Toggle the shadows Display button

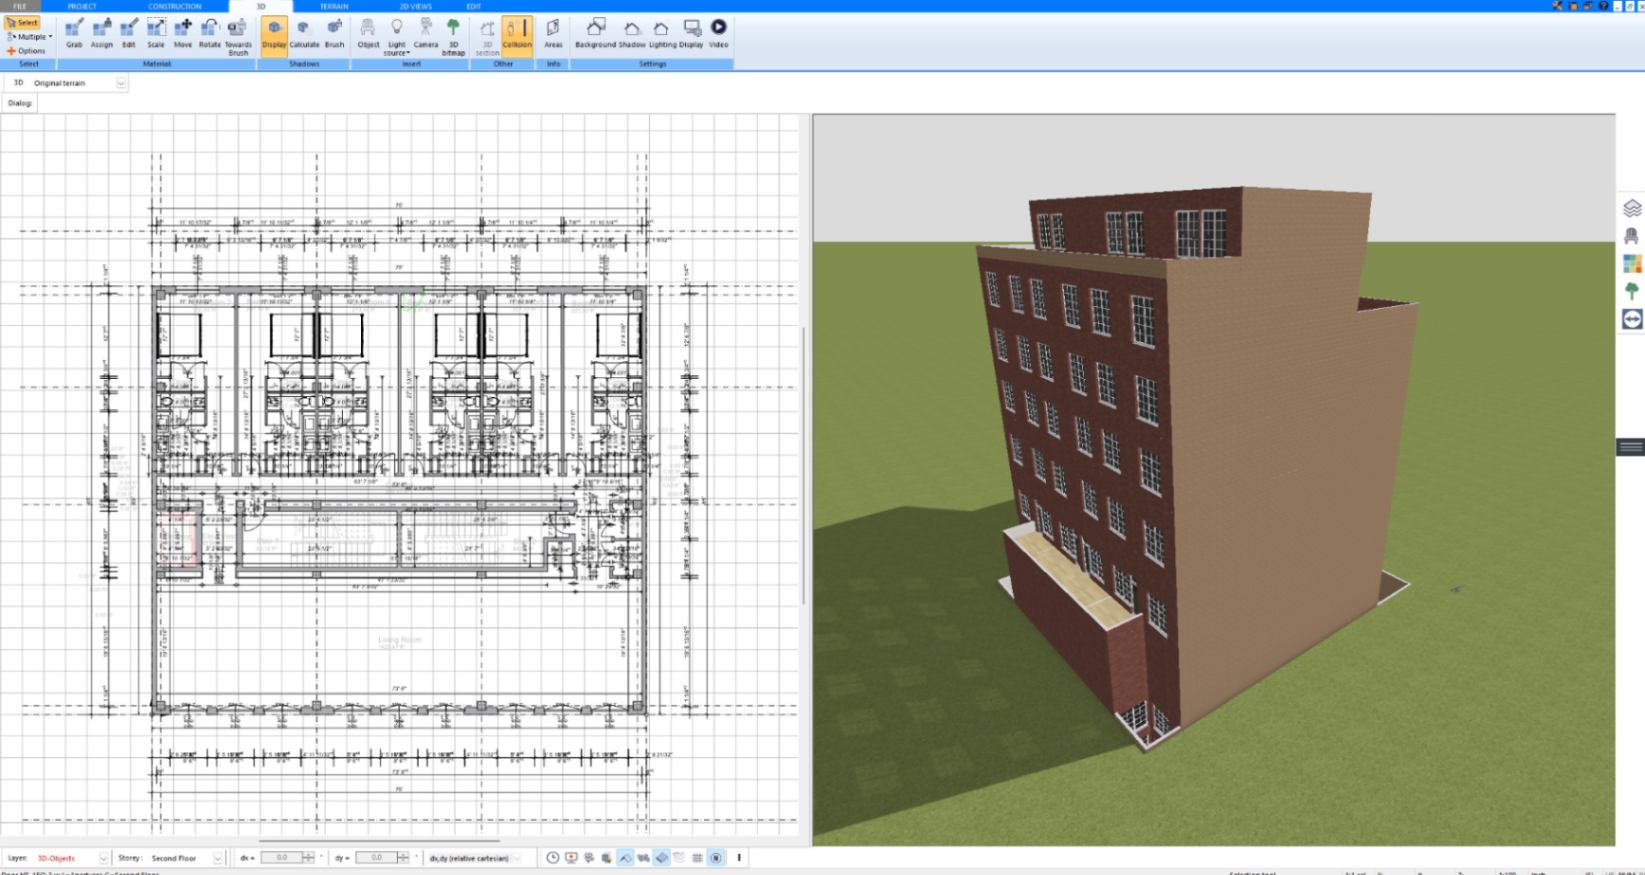pos(274,35)
